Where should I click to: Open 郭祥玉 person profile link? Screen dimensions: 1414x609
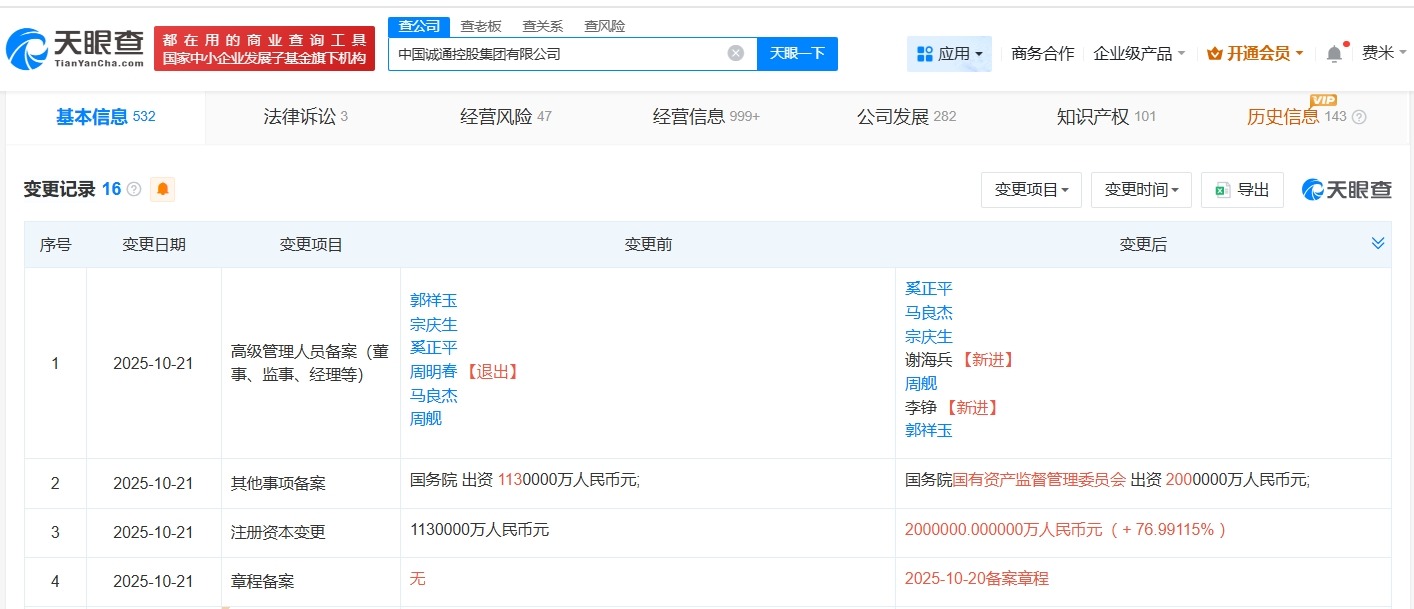[432, 300]
